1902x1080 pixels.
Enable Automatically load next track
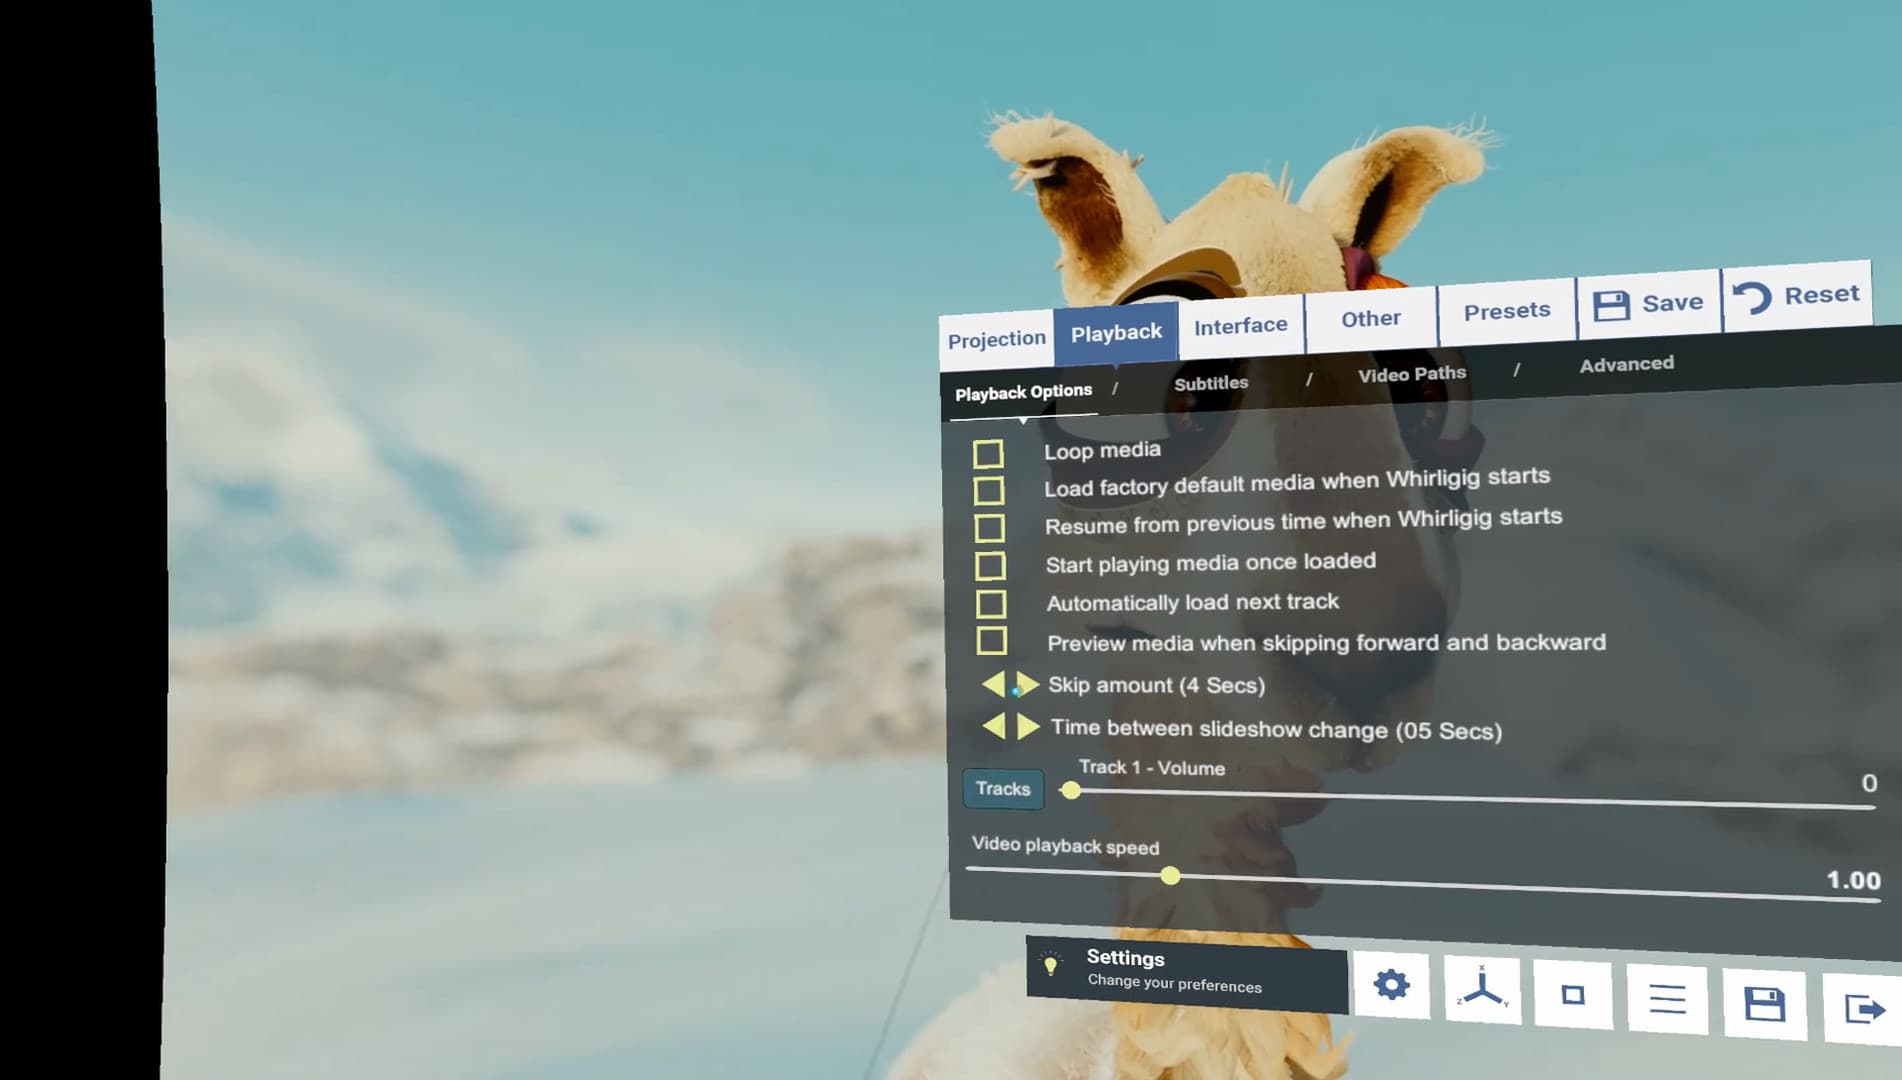(991, 604)
